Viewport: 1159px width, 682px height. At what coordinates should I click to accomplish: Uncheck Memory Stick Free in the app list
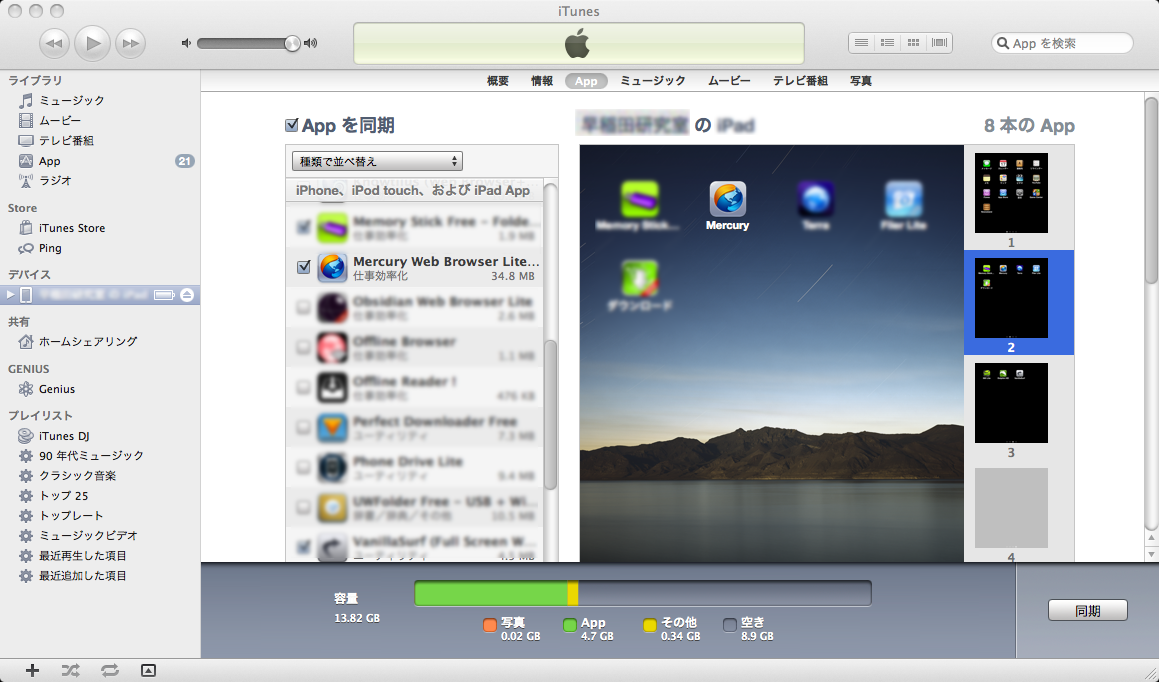(303, 227)
